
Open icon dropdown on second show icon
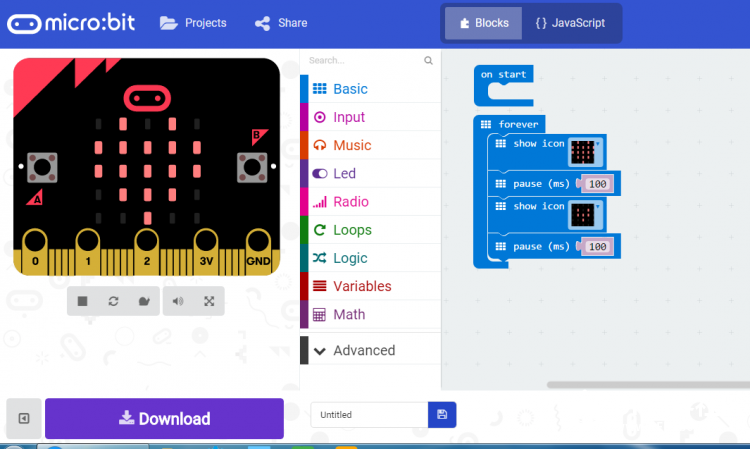pyautogui.click(x=586, y=215)
